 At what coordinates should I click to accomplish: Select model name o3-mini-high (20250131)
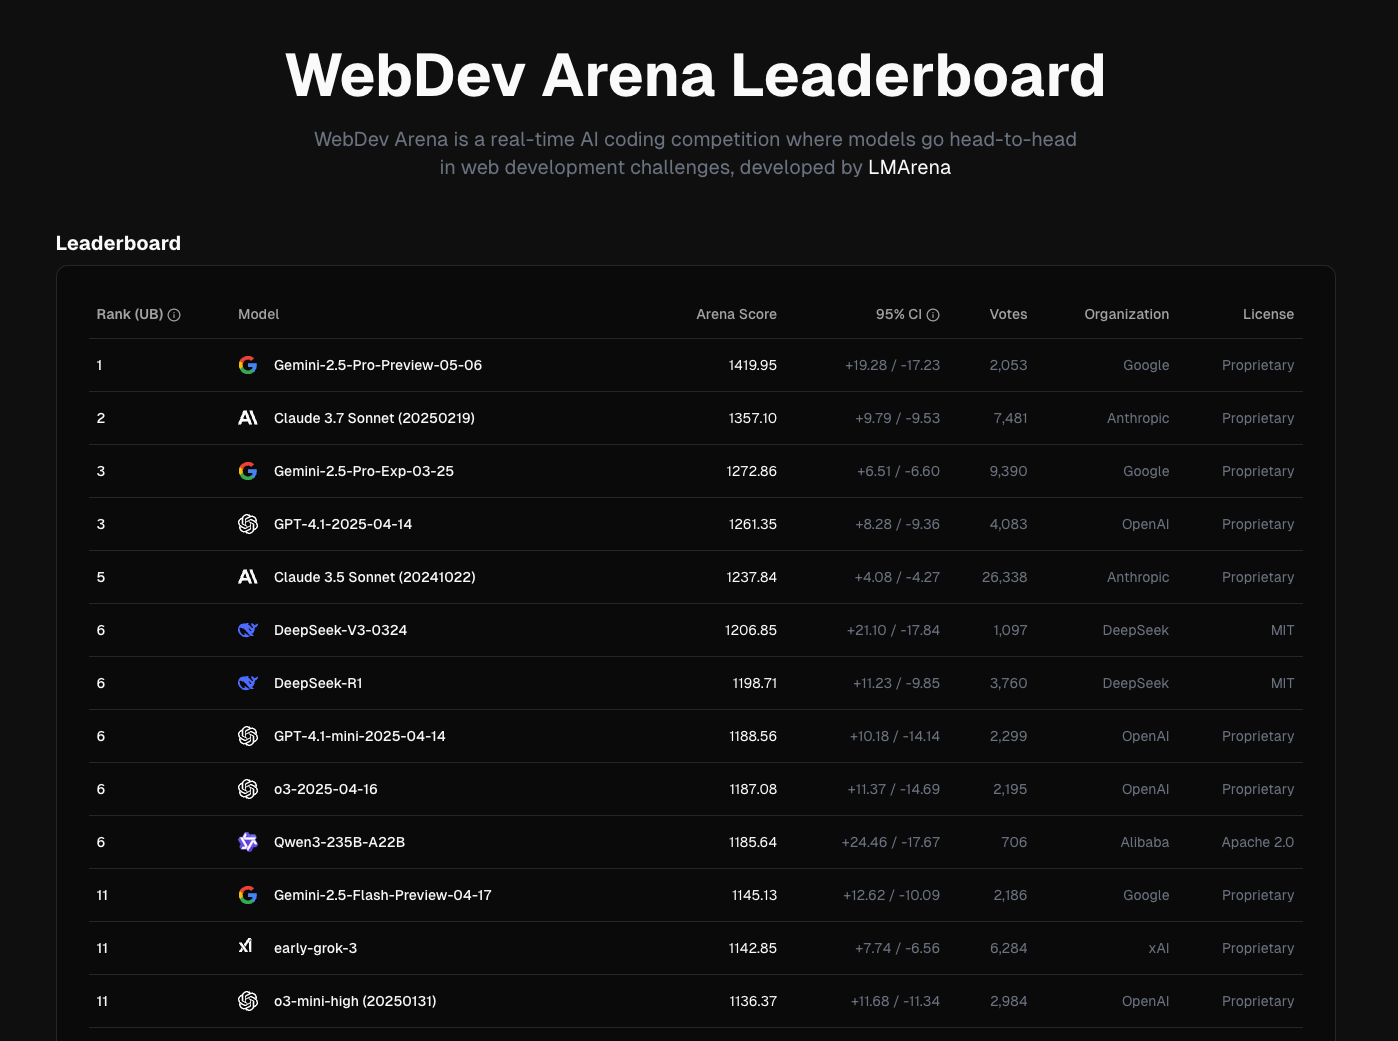355,1001
